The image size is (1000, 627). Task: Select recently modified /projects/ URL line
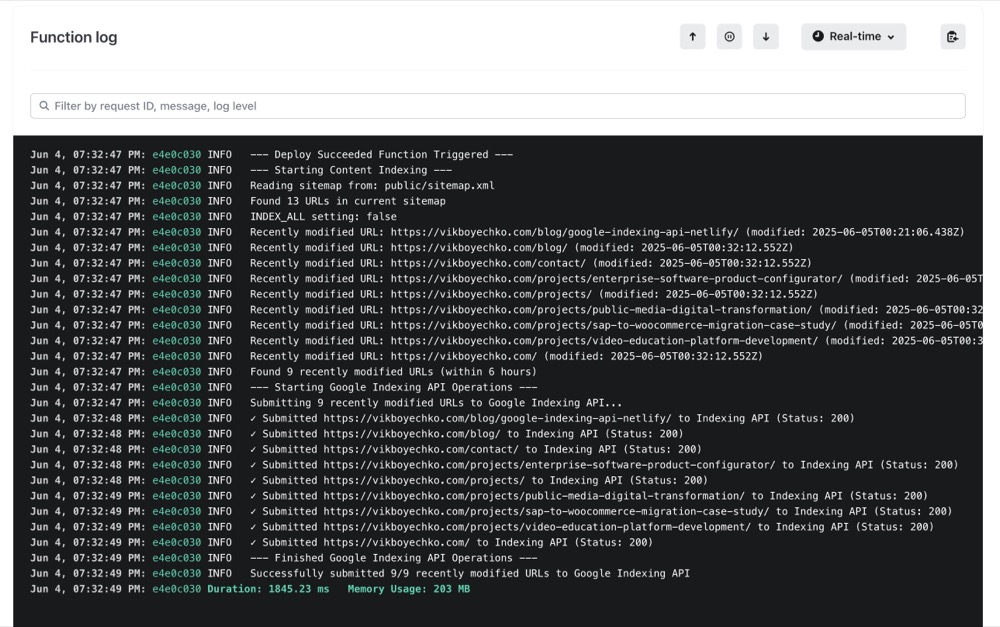[x=424, y=294]
